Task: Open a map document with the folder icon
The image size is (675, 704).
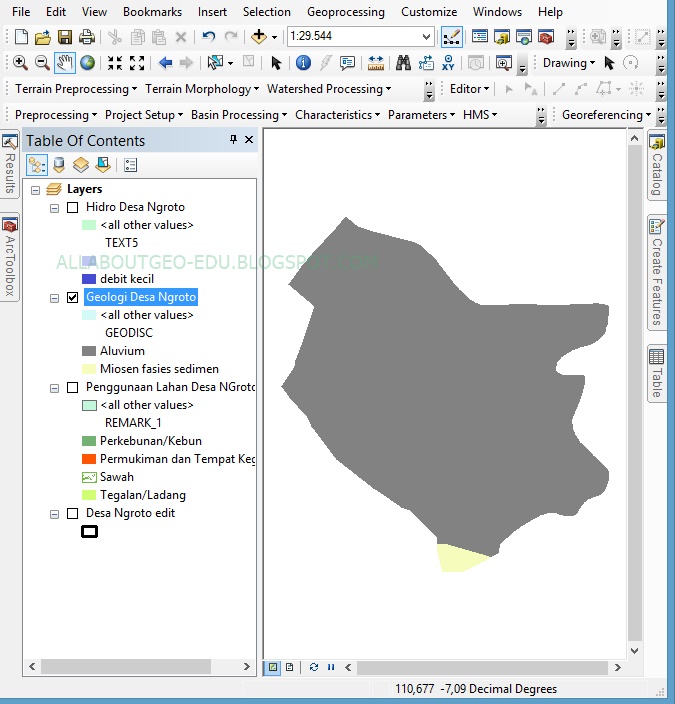Action: click(x=43, y=37)
